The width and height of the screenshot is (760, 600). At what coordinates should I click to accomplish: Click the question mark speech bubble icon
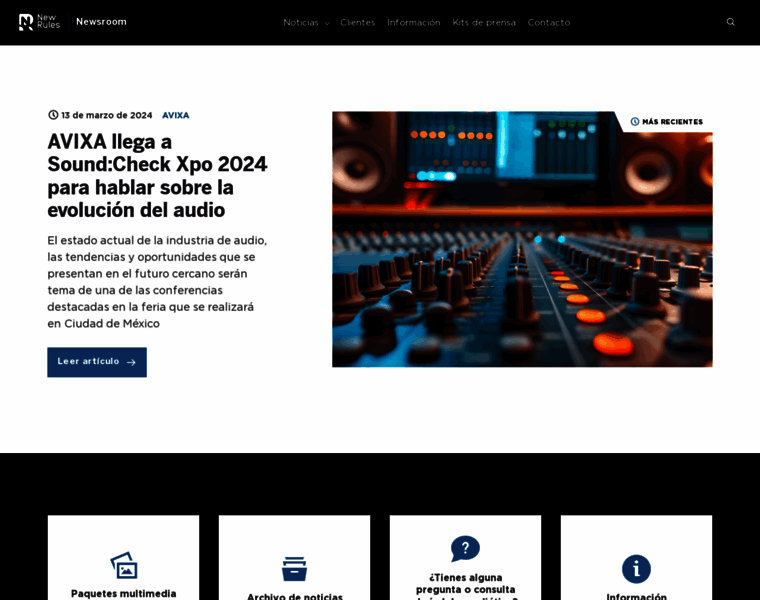tap(465, 549)
